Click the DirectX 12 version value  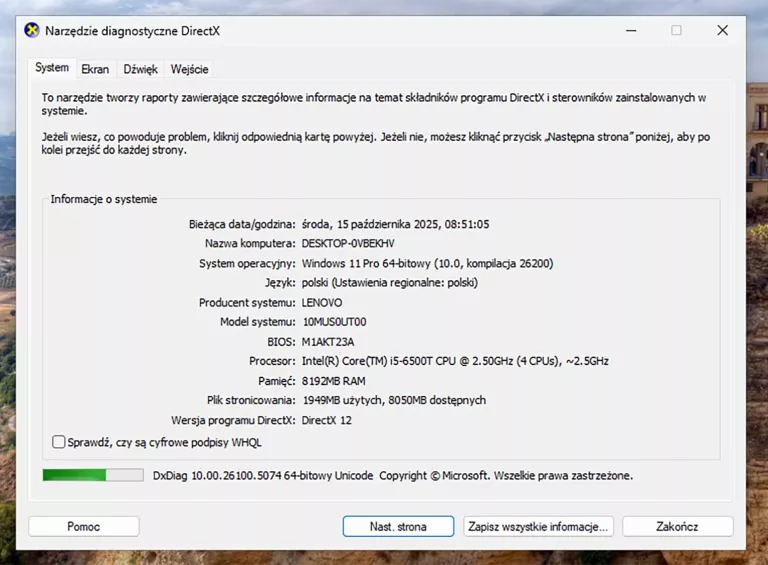[x=327, y=420]
